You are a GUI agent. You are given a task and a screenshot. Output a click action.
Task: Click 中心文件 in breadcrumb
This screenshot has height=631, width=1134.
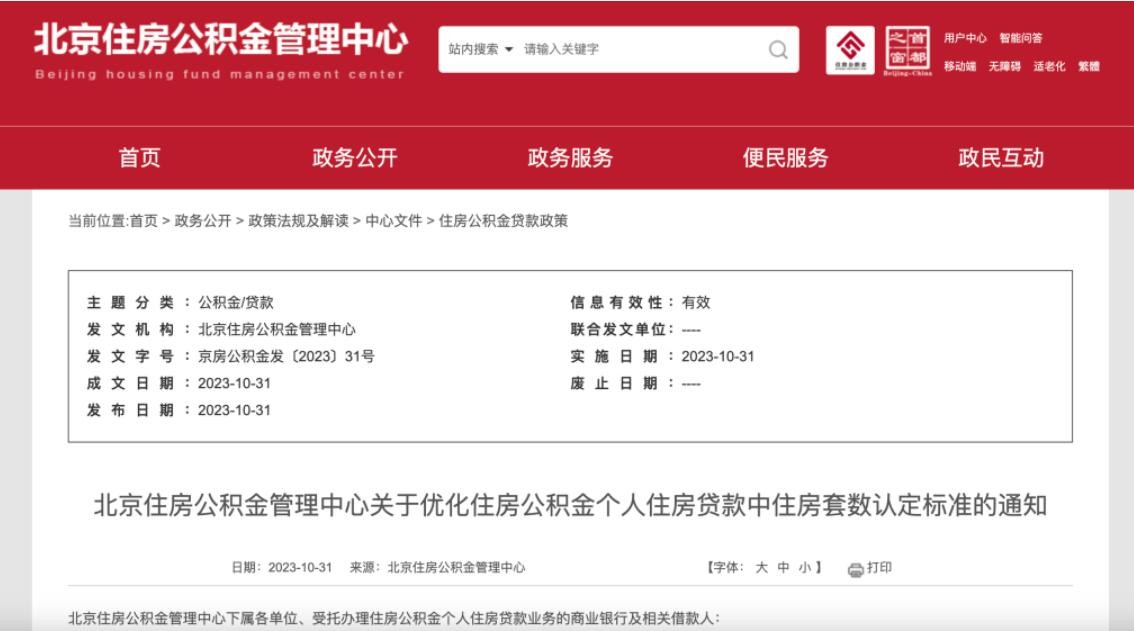393,221
